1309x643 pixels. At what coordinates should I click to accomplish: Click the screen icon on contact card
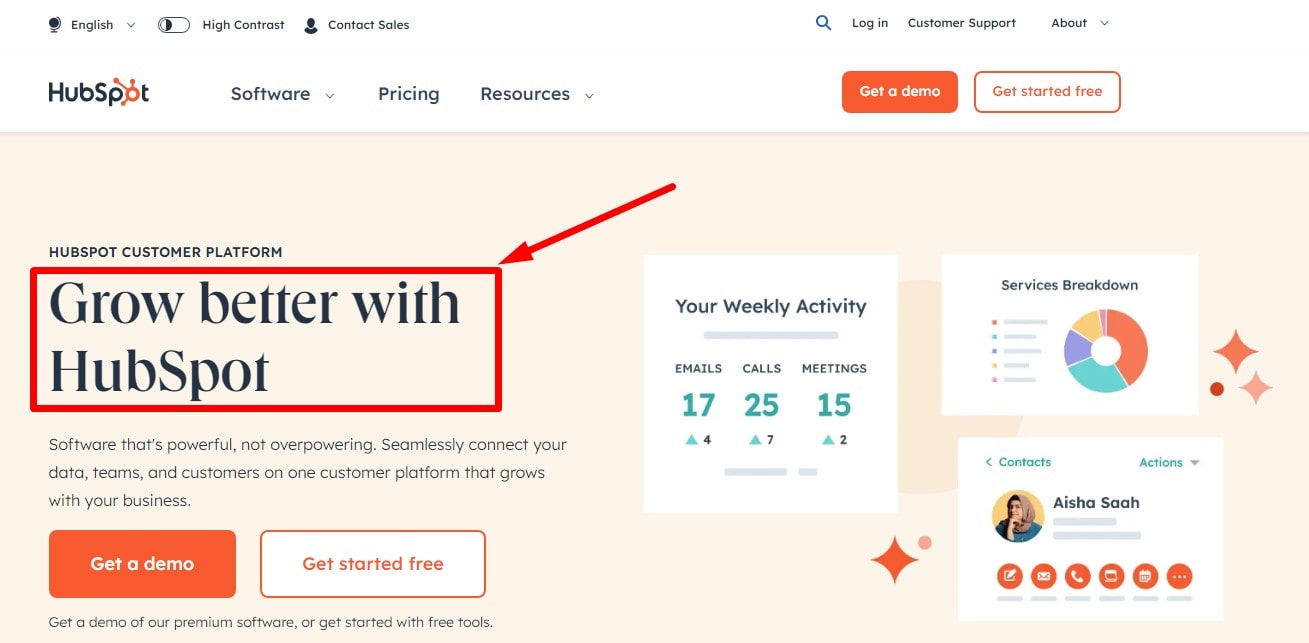click(1111, 576)
